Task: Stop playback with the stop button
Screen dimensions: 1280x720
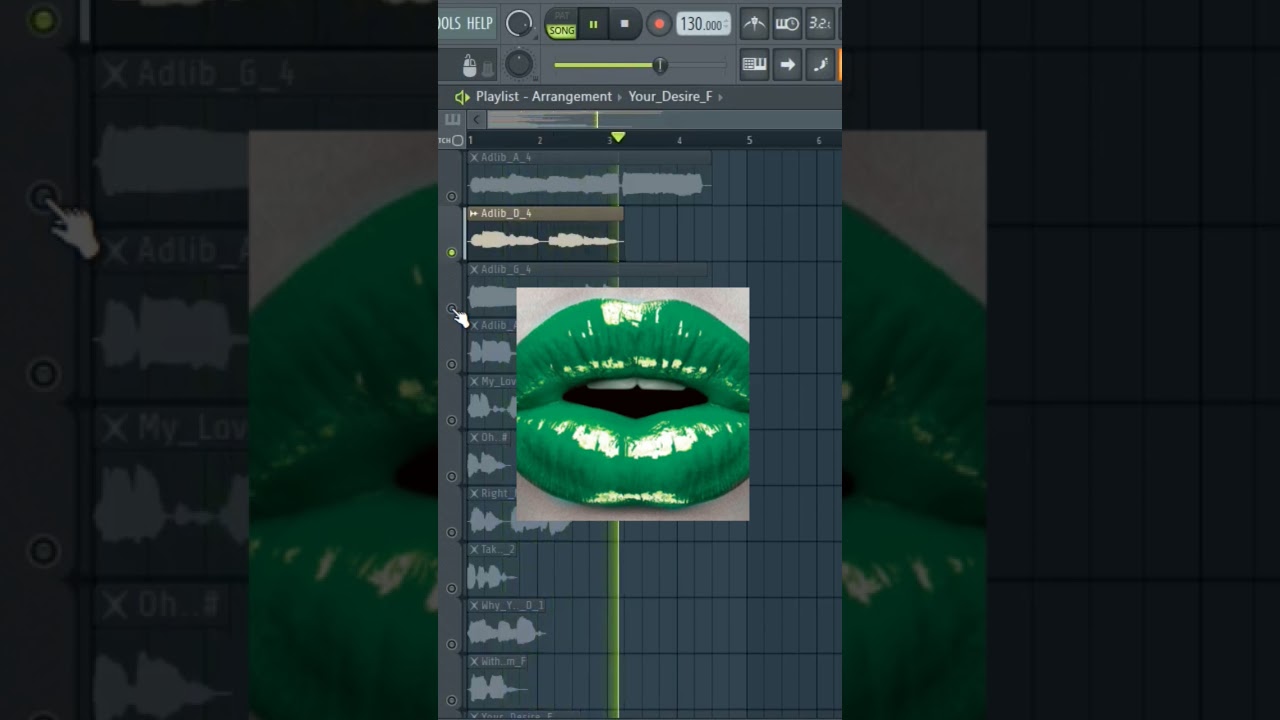Action: click(625, 24)
